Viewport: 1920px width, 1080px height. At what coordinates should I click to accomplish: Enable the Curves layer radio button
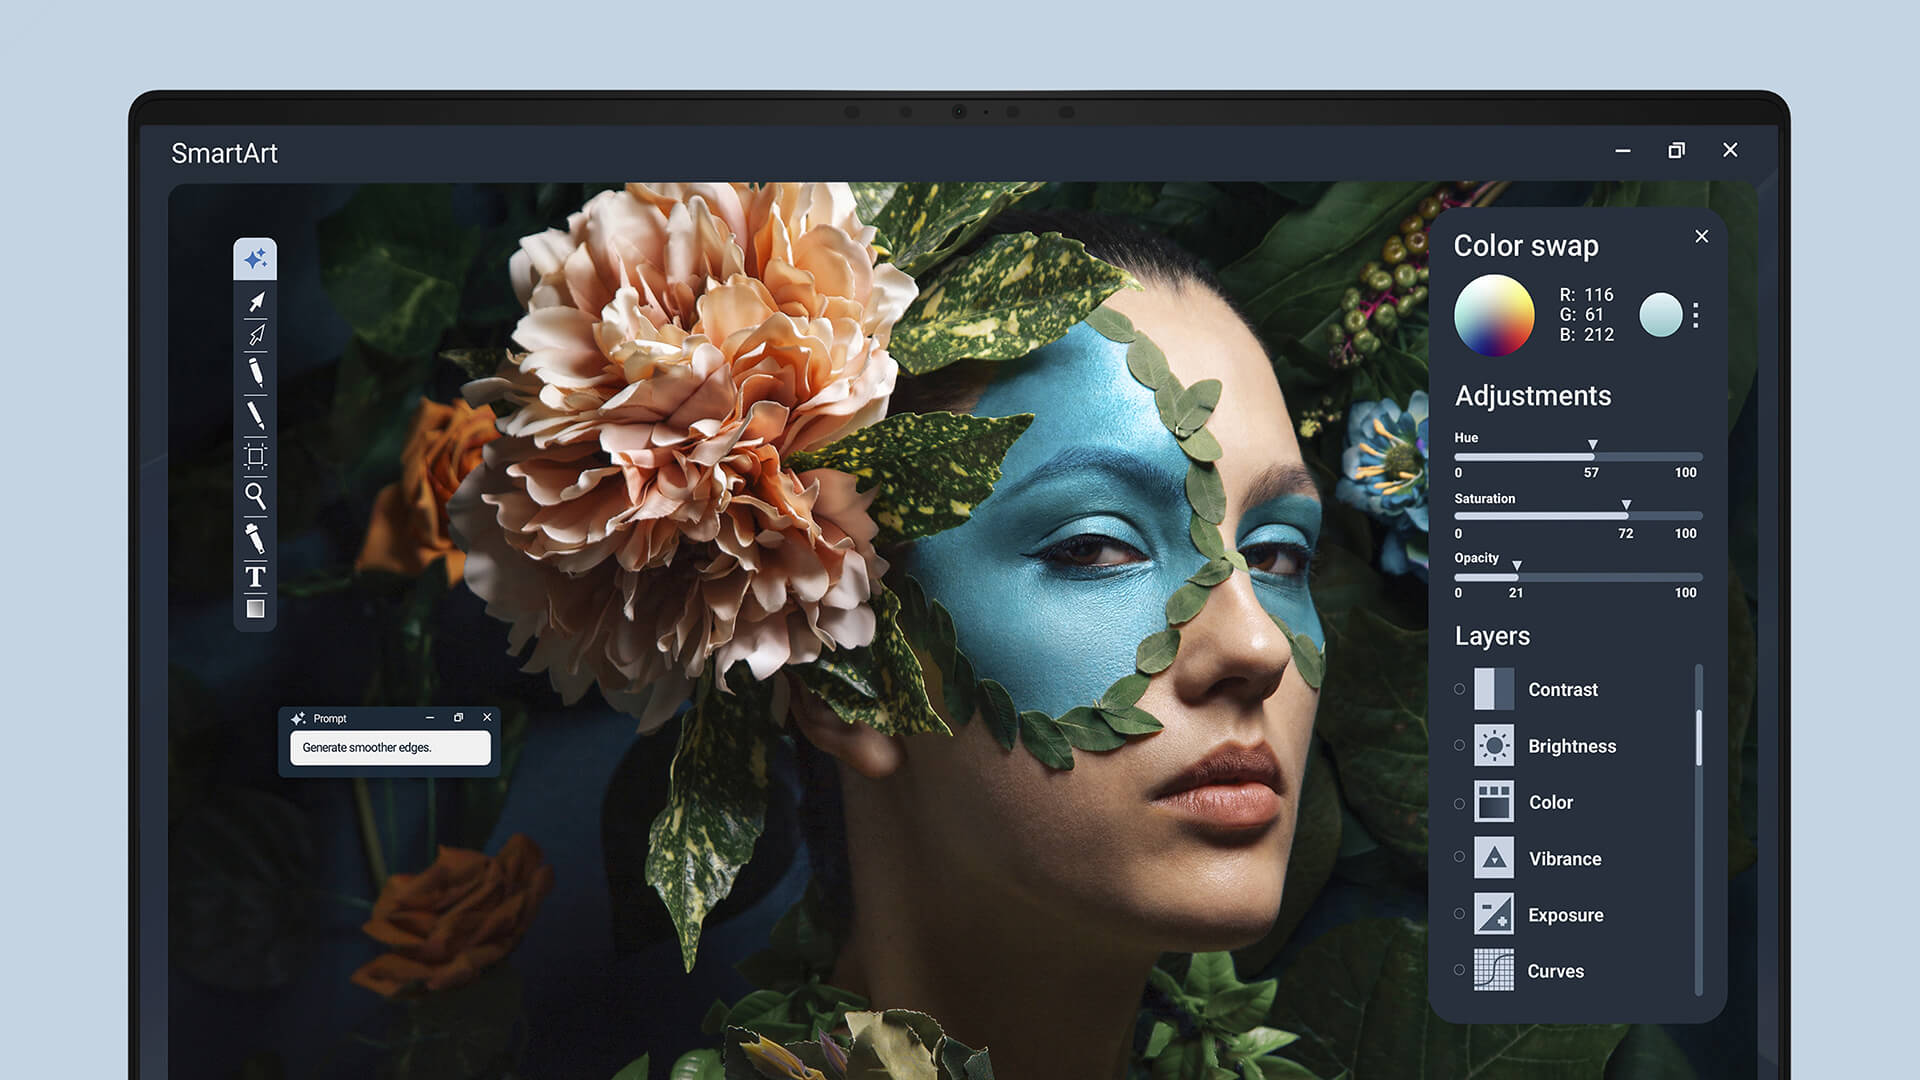click(1459, 970)
